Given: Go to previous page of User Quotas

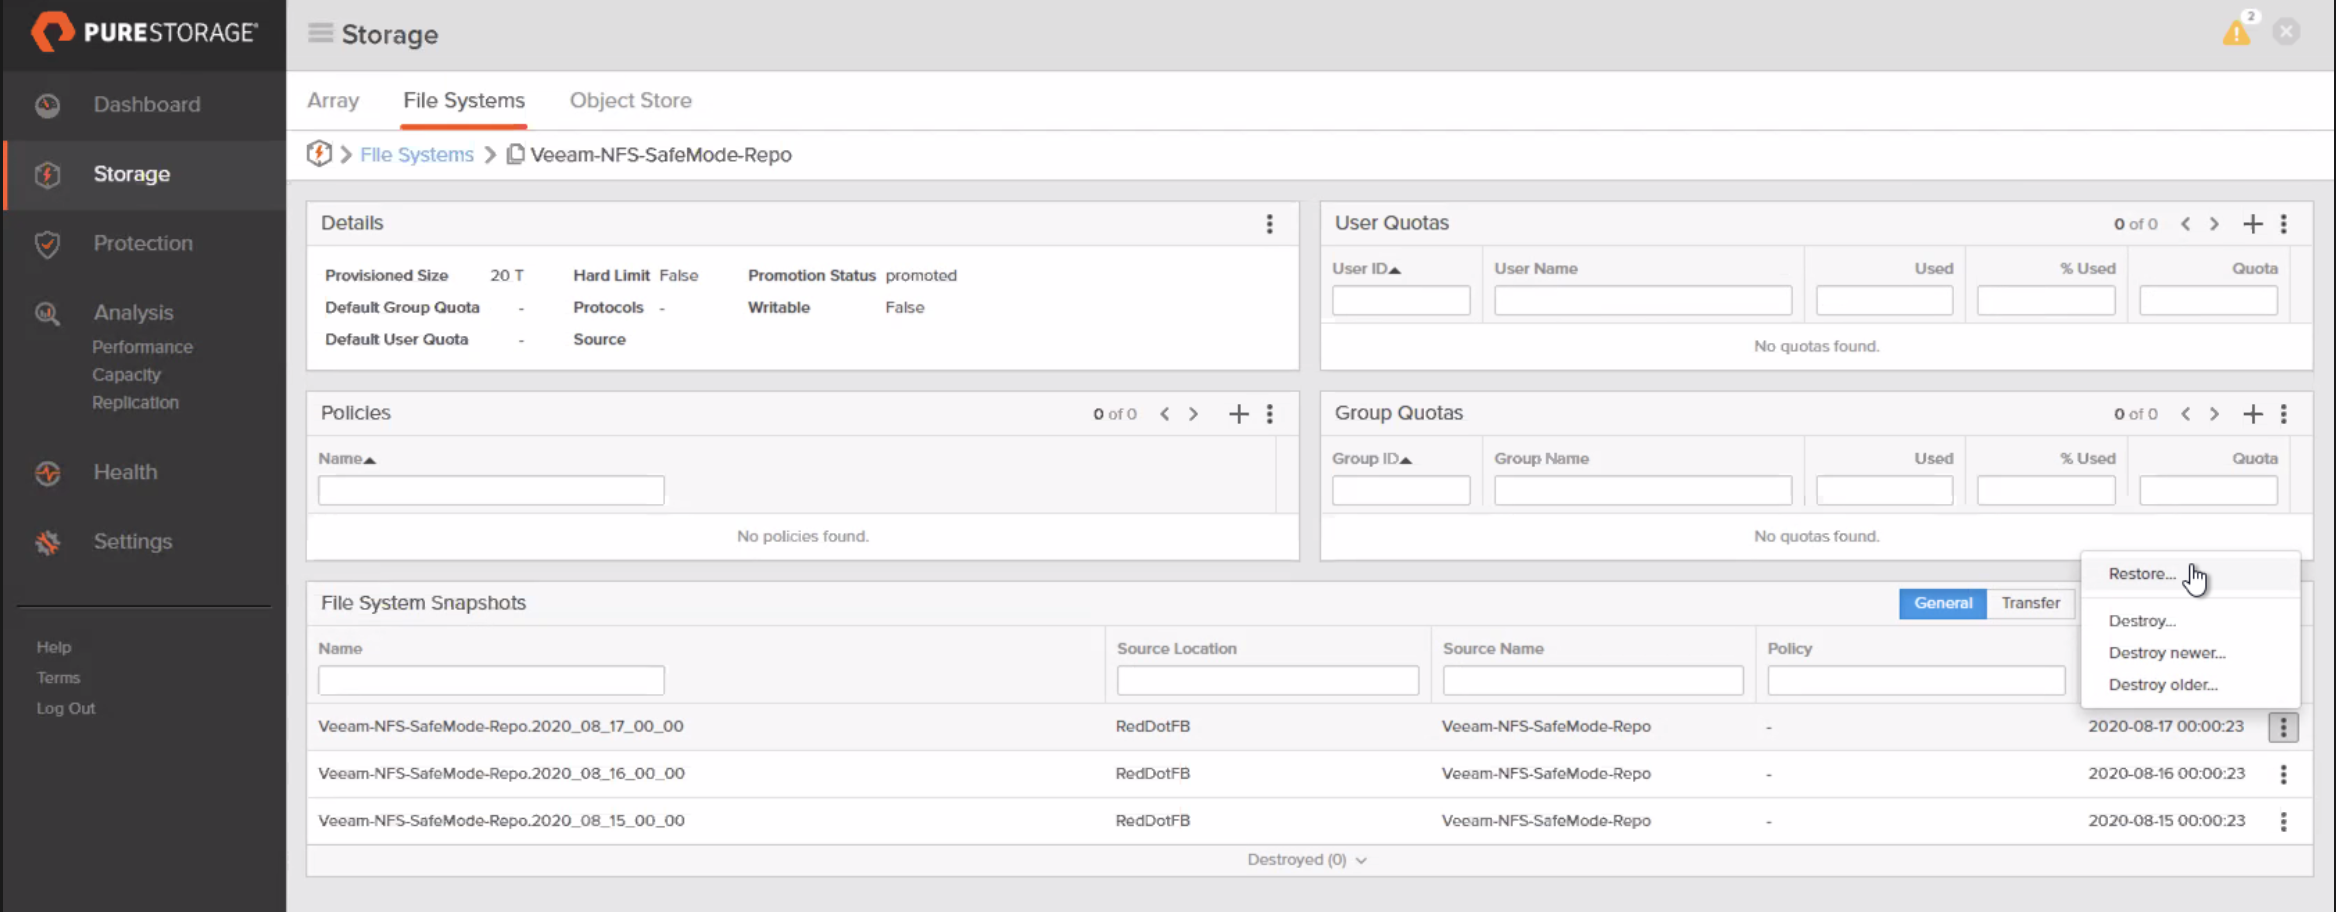Looking at the screenshot, I should [x=2185, y=224].
